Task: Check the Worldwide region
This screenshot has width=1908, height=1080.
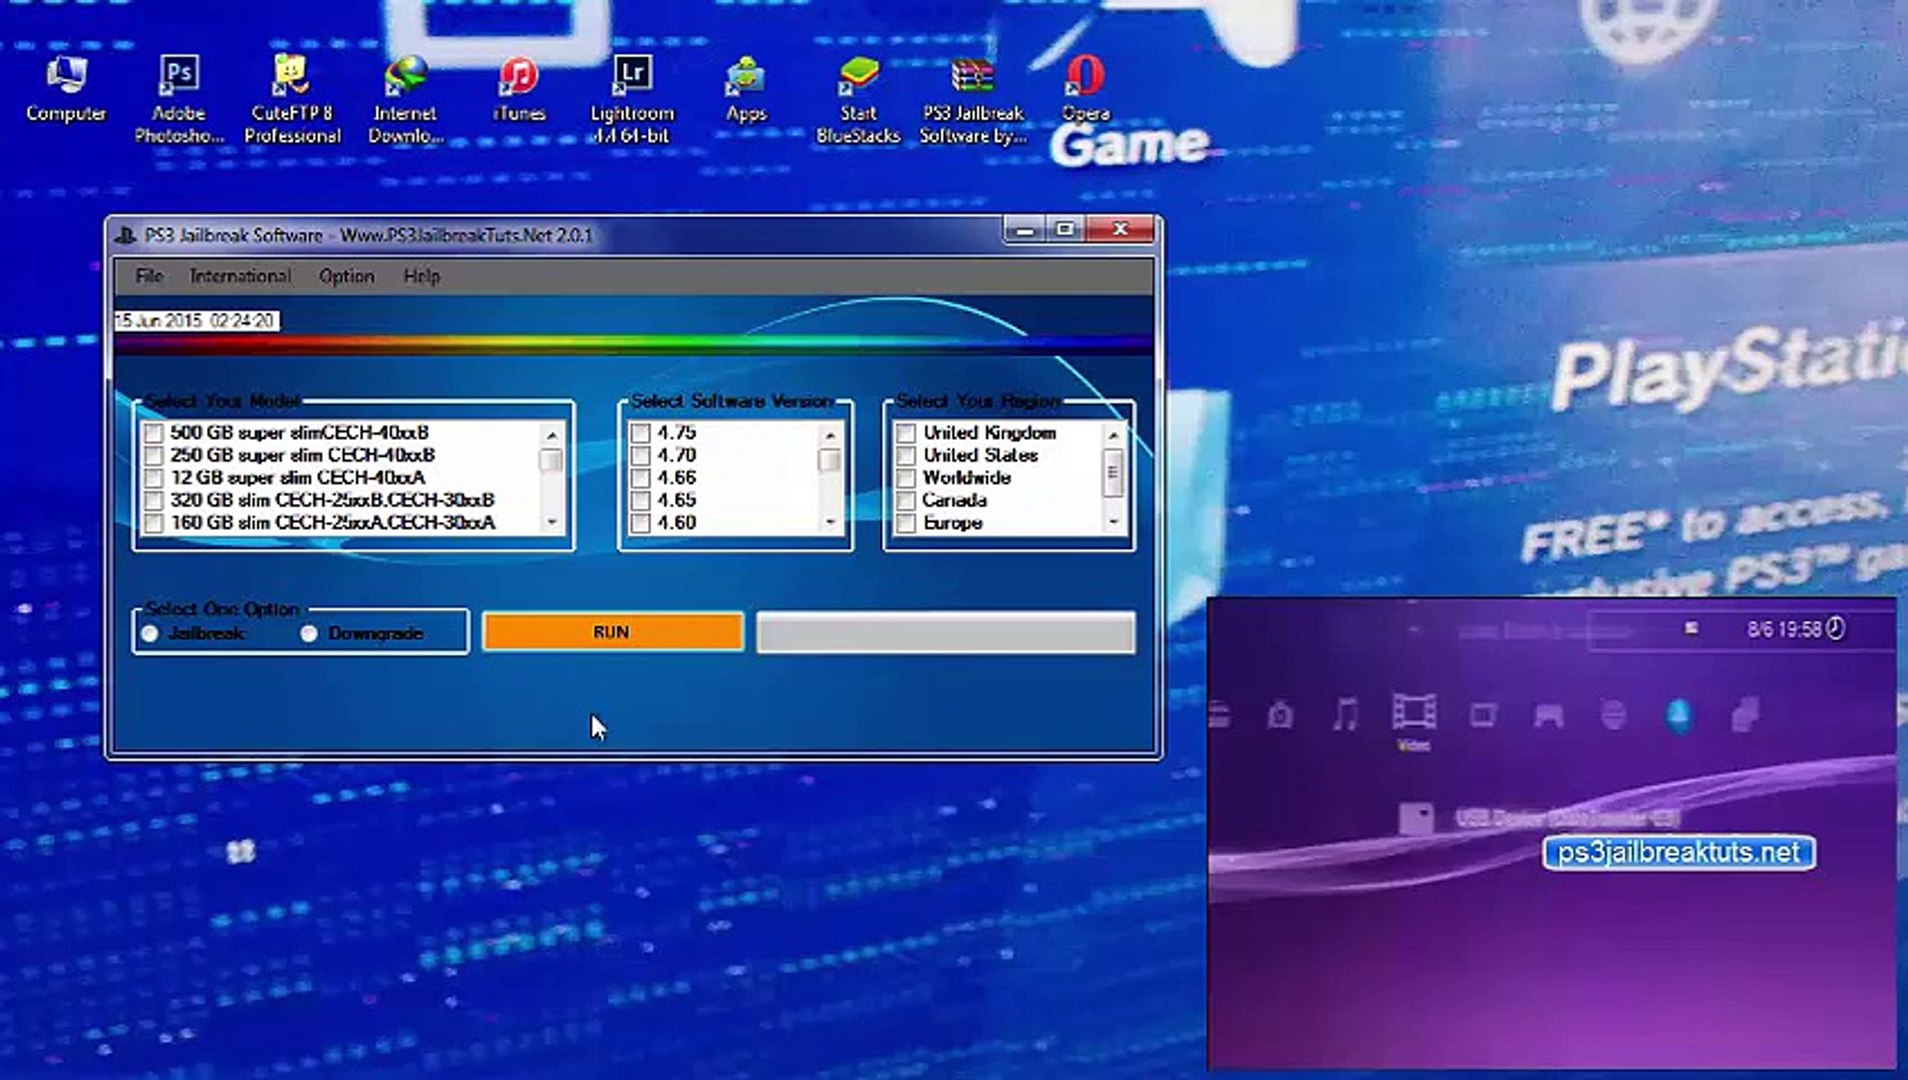Action: click(x=906, y=478)
